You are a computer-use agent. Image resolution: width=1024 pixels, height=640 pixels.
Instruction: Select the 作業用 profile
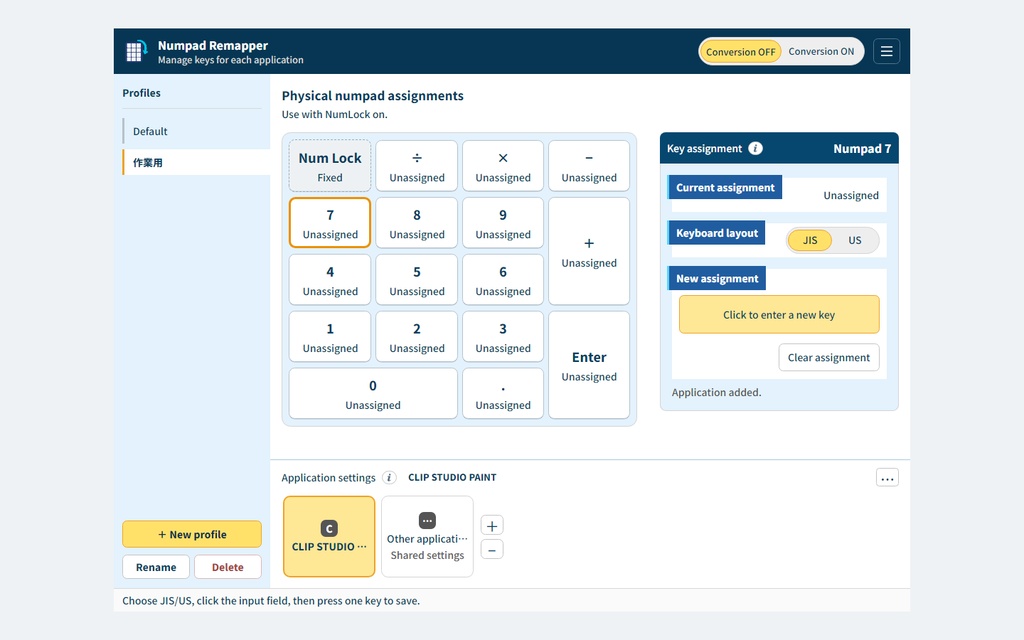196,163
